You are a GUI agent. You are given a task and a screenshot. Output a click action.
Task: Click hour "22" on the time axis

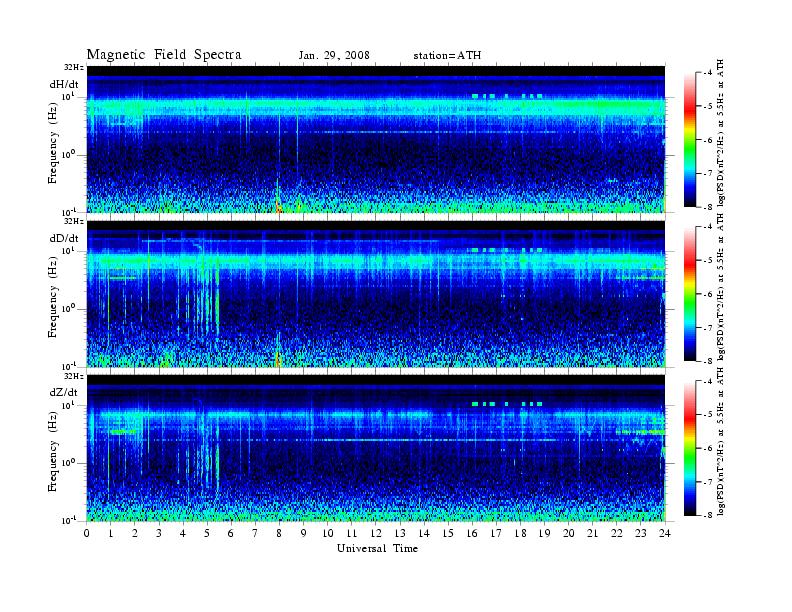coord(617,534)
